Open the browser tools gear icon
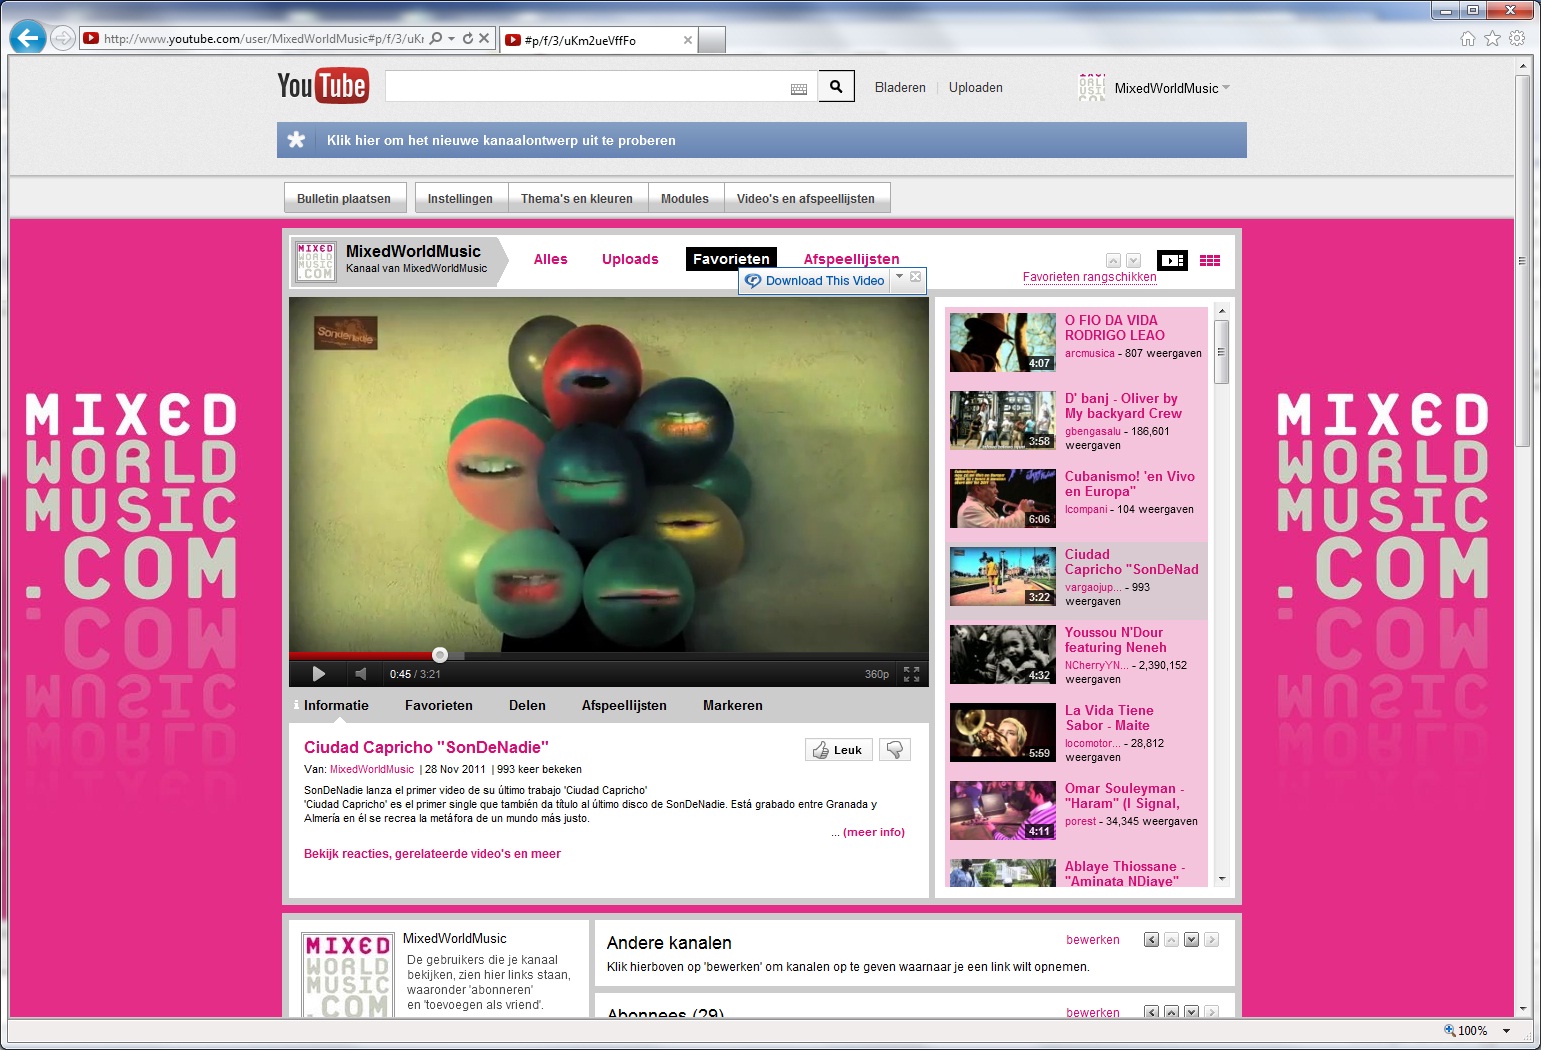 click(1517, 38)
